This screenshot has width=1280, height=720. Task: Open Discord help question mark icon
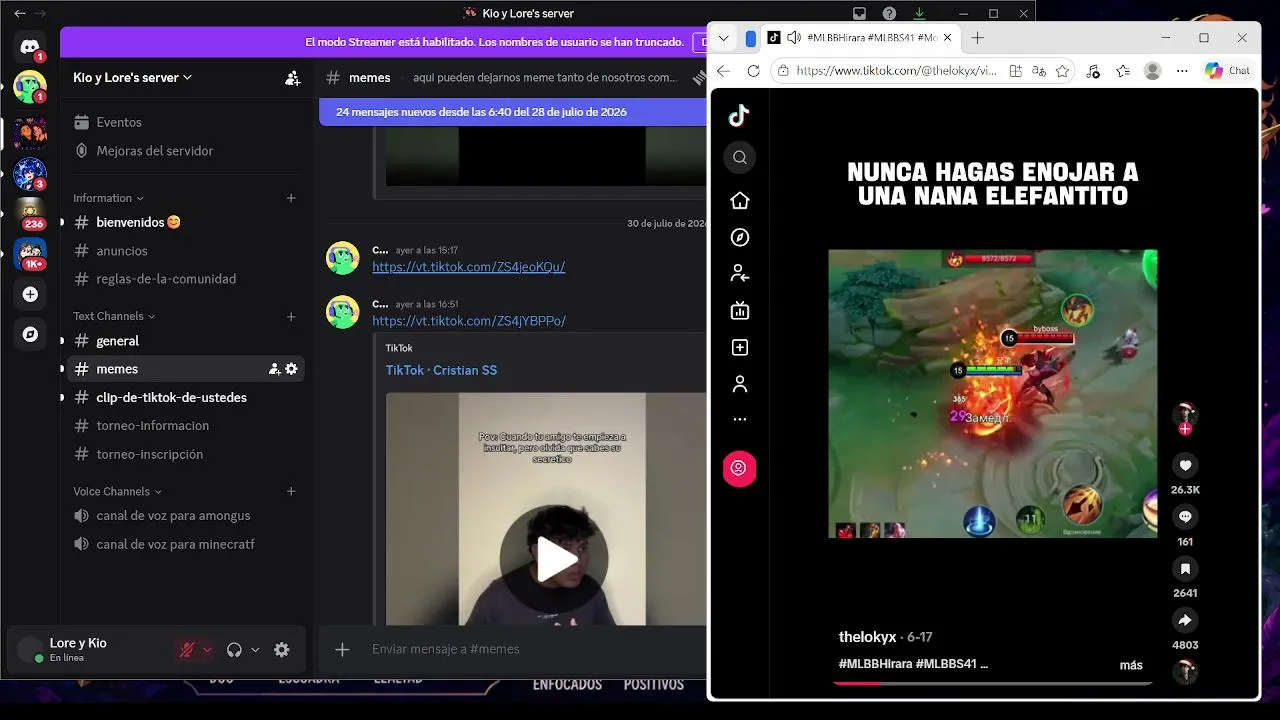[x=889, y=13]
